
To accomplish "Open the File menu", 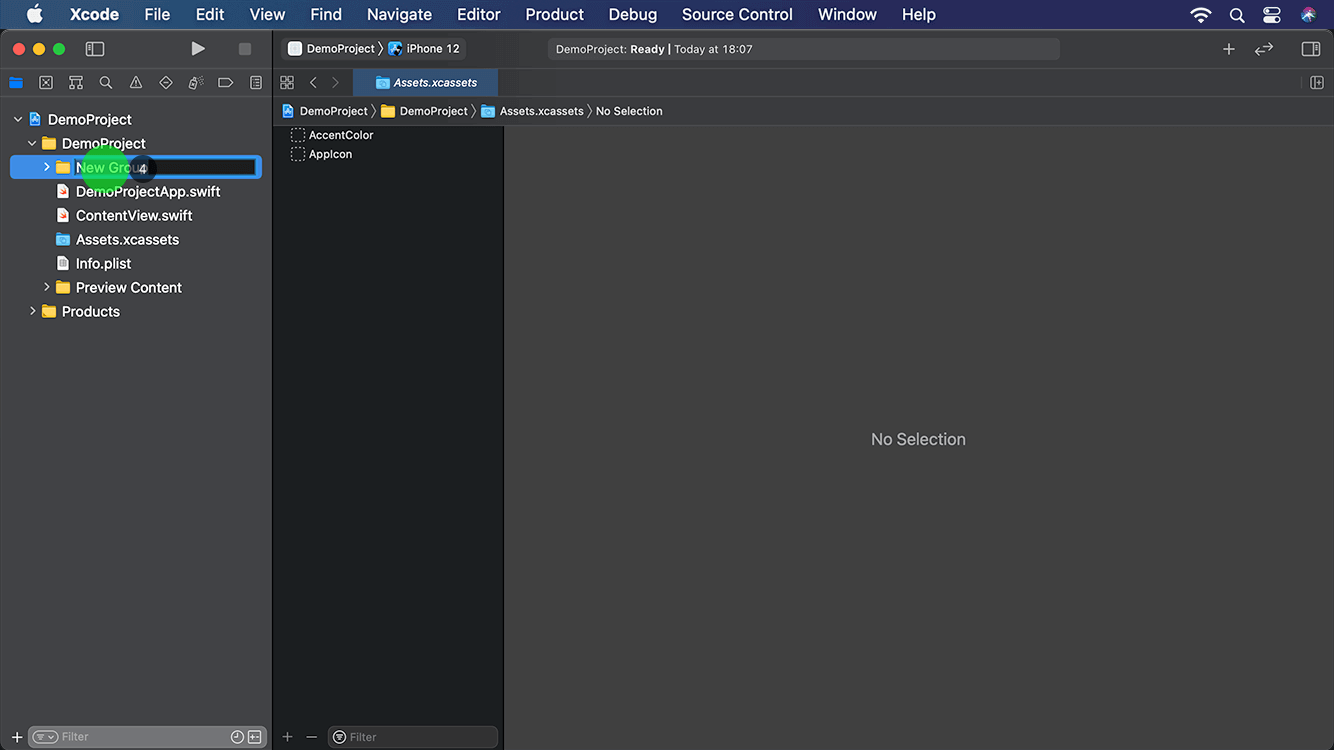I will 157,14.
